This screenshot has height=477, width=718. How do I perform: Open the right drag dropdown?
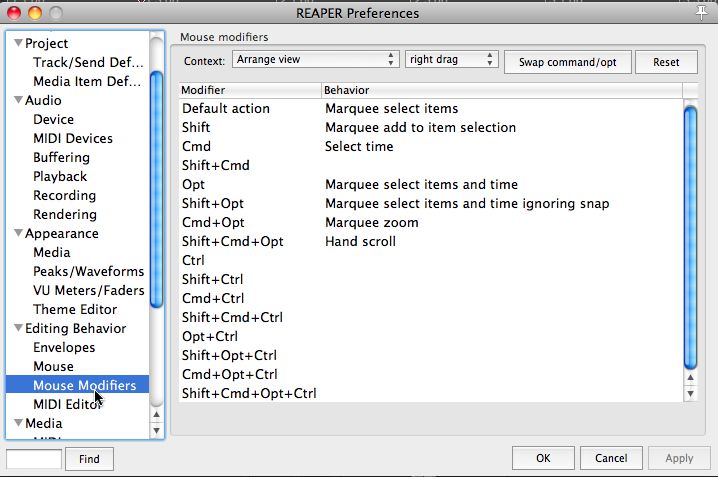pos(451,59)
